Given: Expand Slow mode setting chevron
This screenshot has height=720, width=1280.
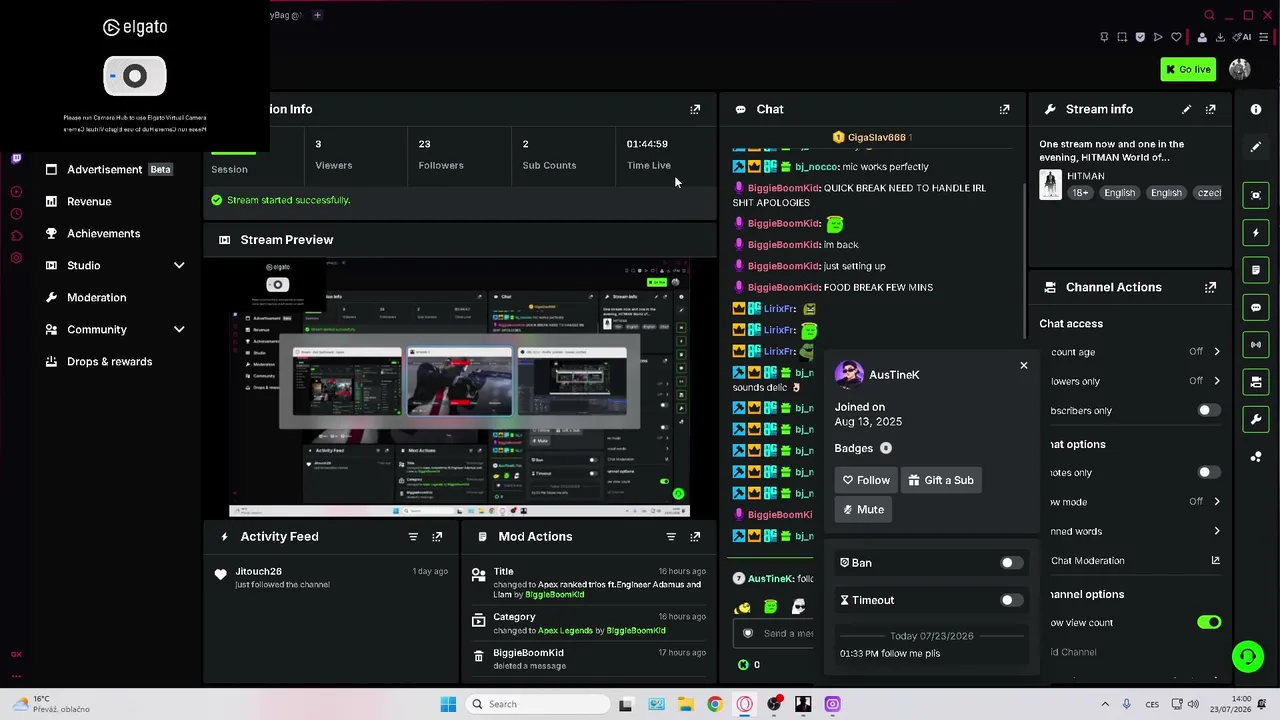Looking at the screenshot, I should pos(1217,502).
